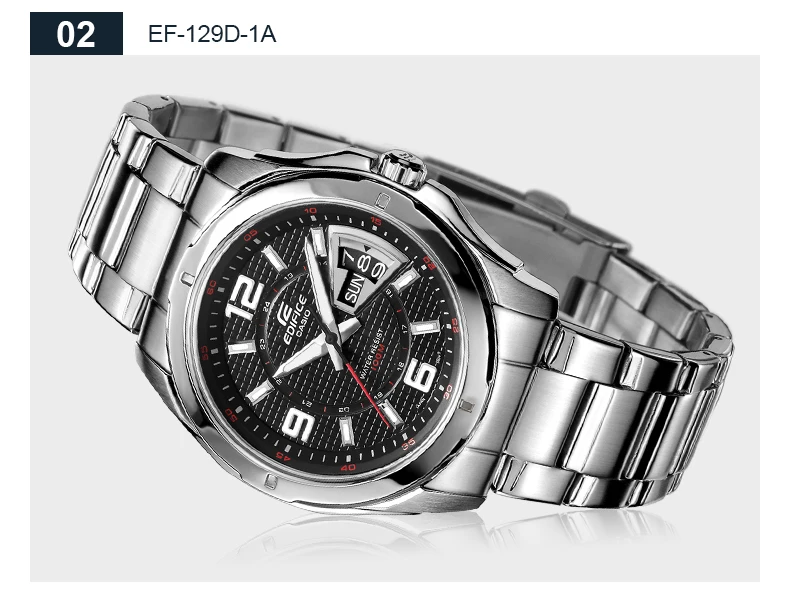
Task: Click the CASIO brand text
Action: (304, 324)
